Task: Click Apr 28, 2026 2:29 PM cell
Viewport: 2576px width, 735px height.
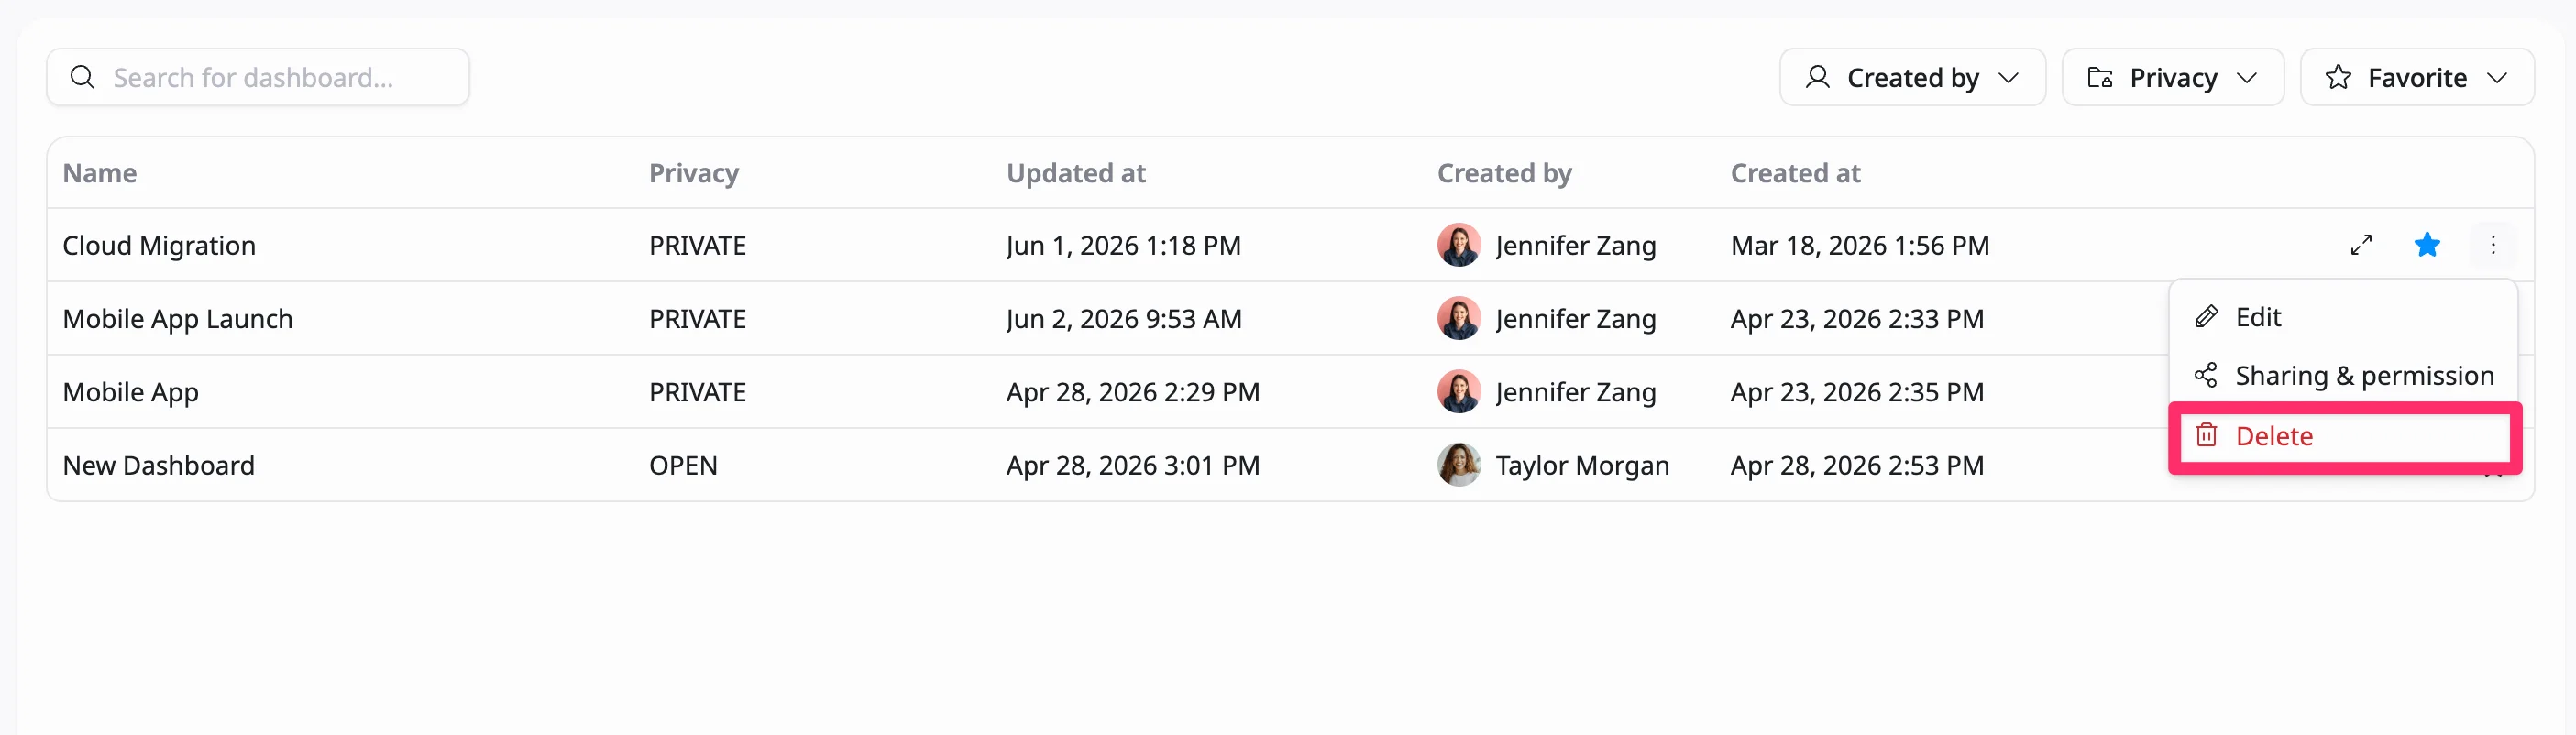Action: click(1133, 392)
